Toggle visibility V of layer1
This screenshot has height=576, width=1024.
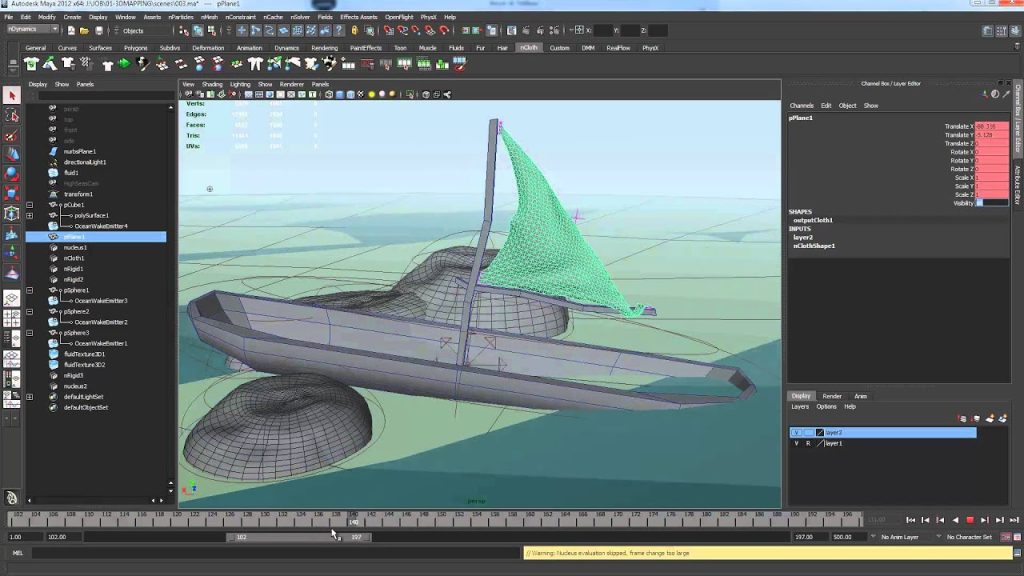coord(796,443)
